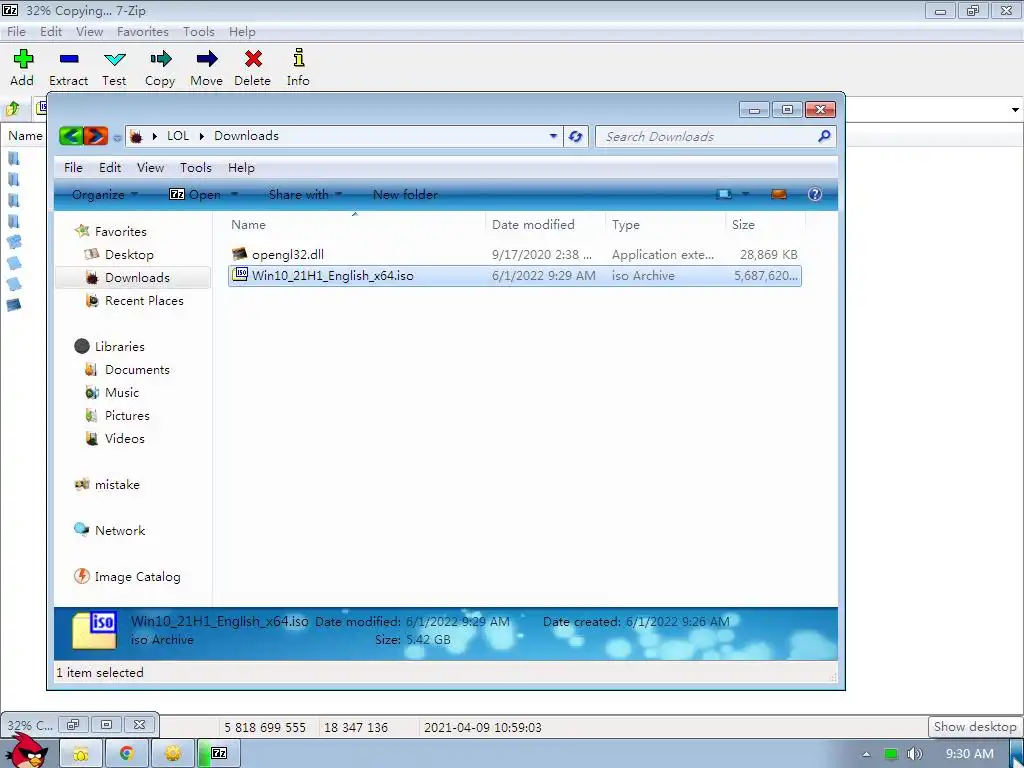Go up one folder in 7-Zip
This screenshot has width=1024, height=768.
[13, 108]
